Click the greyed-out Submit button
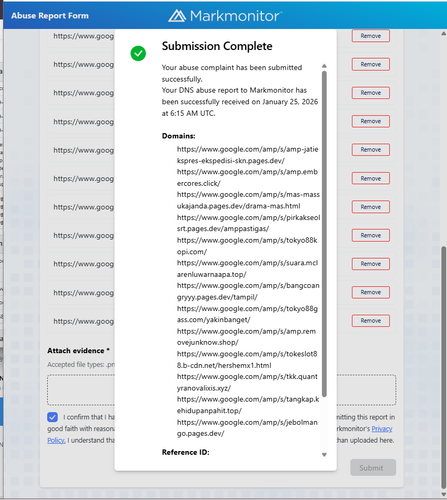447x500 pixels. 373,468
